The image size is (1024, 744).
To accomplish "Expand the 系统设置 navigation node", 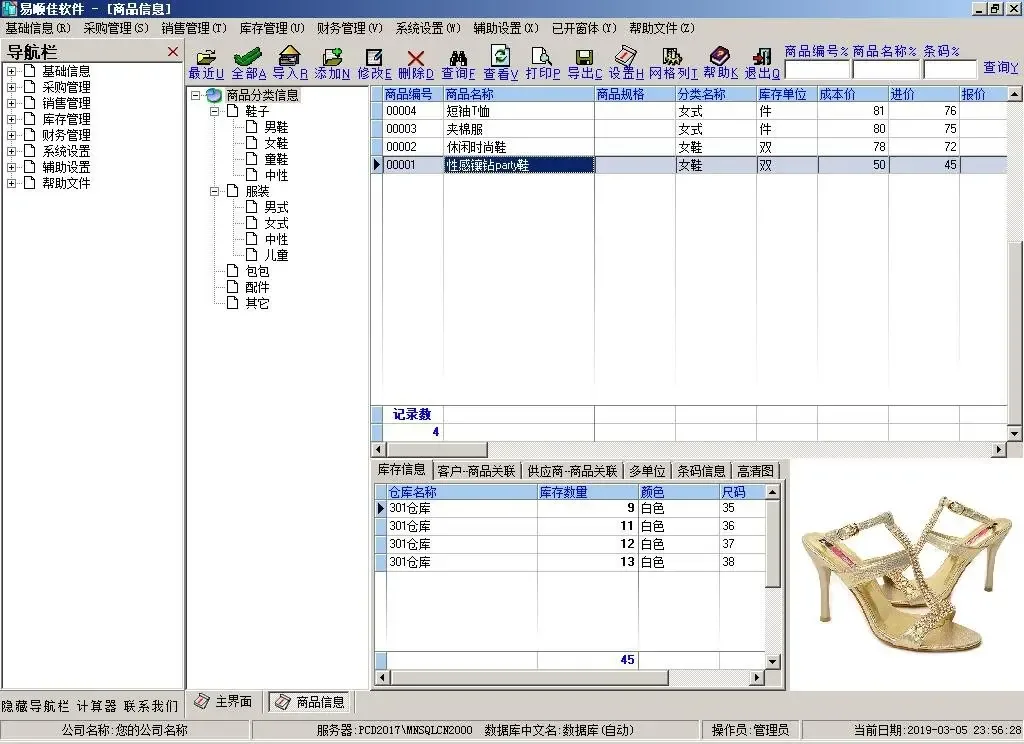I will coord(11,151).
